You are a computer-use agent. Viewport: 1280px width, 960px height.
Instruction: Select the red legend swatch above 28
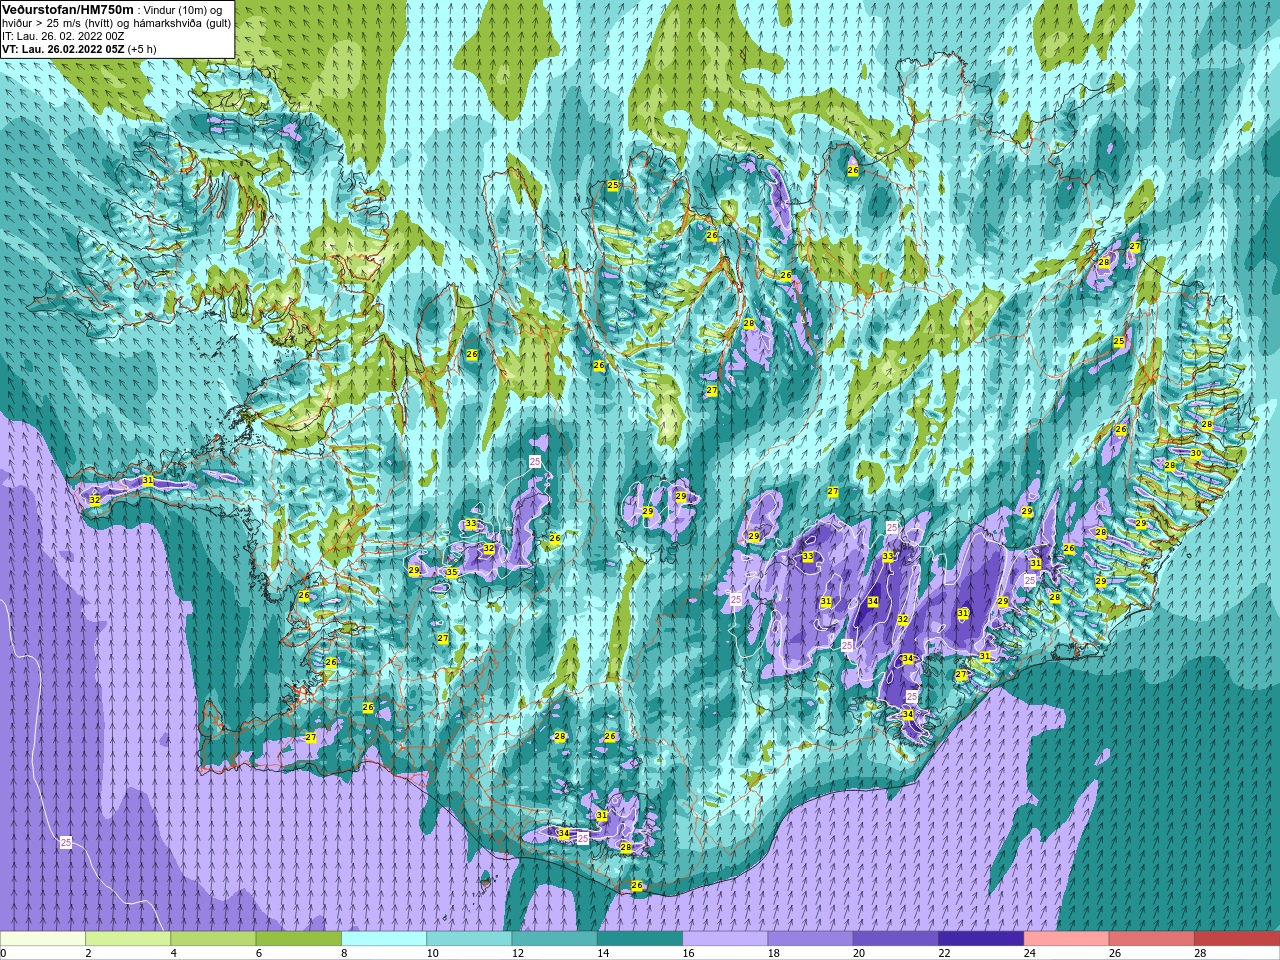(1237, 939)
